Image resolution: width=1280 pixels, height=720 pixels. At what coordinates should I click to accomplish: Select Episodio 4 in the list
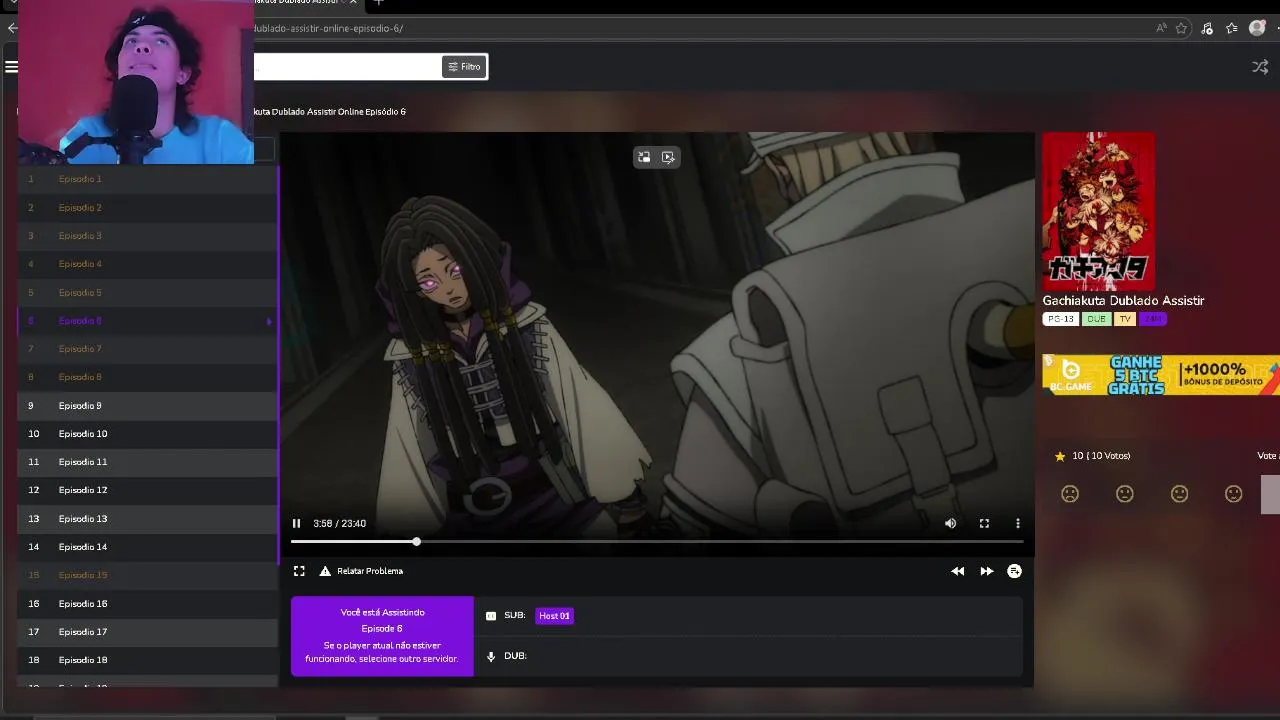(x=148, y=264)
